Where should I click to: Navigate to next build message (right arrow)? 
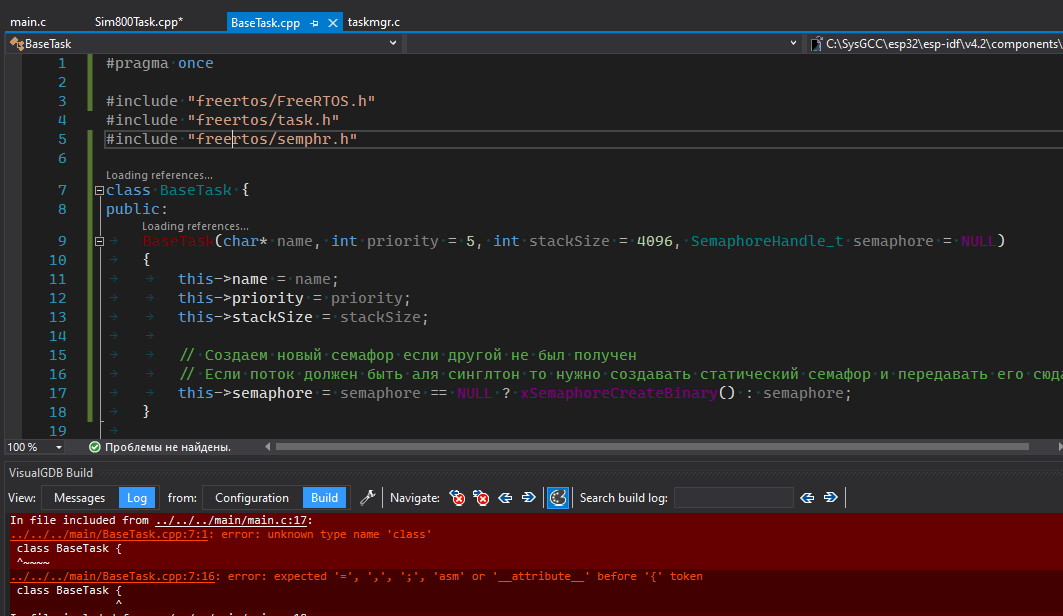tap(530, 498)
